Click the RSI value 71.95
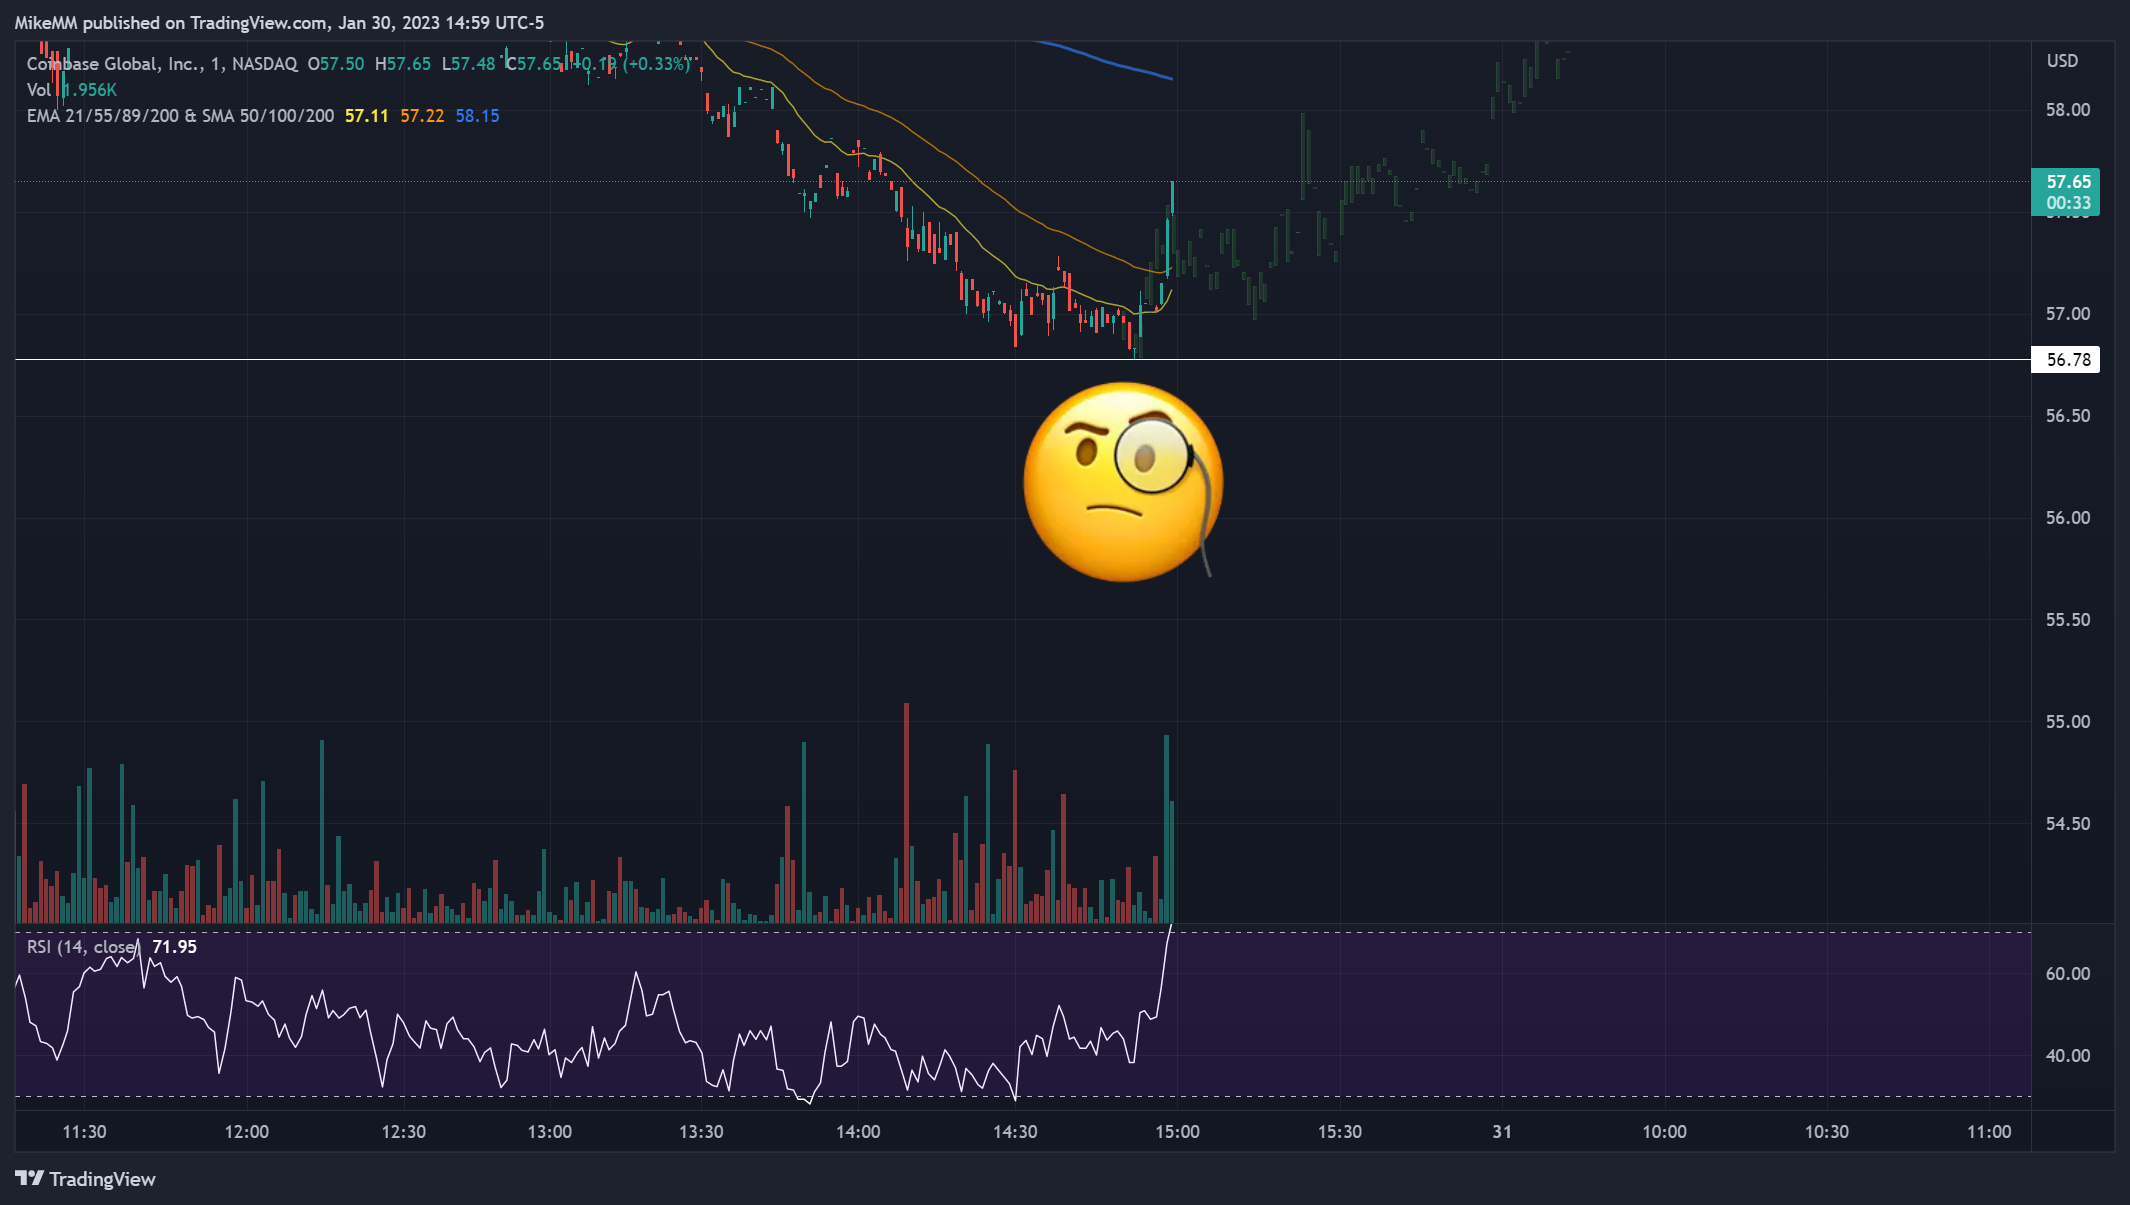The image size is (2130, 1205). 174,947
